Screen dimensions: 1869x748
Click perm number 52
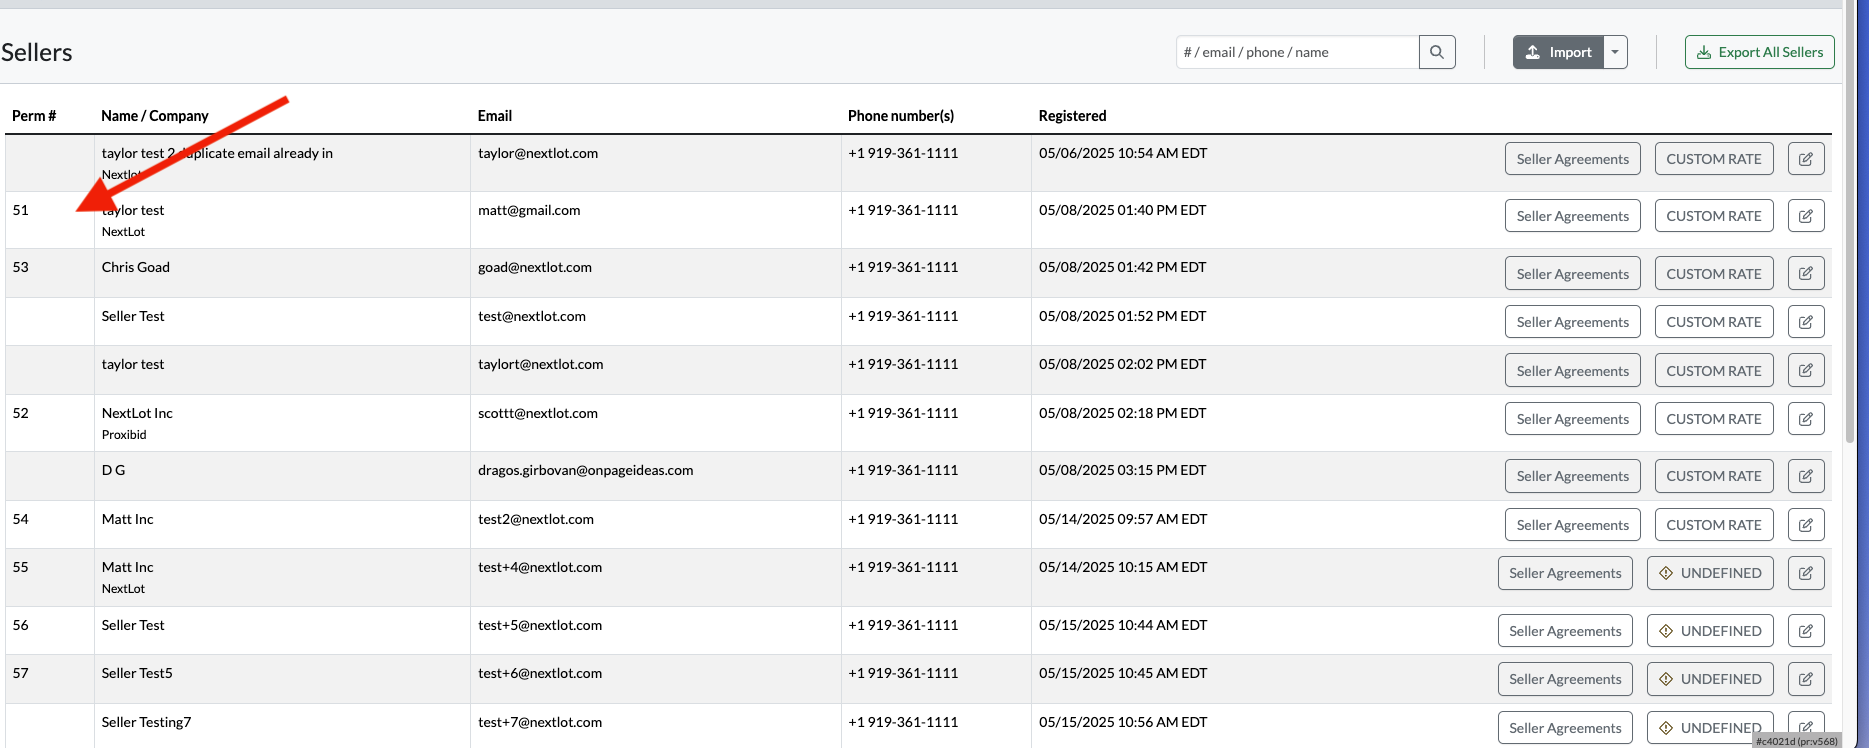[21, 413]
